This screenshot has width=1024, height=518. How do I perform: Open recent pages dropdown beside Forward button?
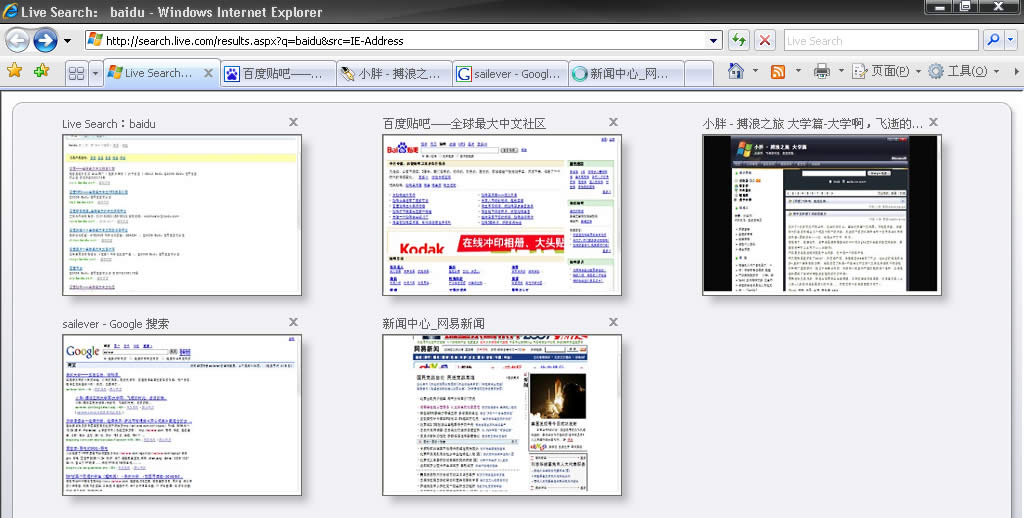[x=67, y=41]
